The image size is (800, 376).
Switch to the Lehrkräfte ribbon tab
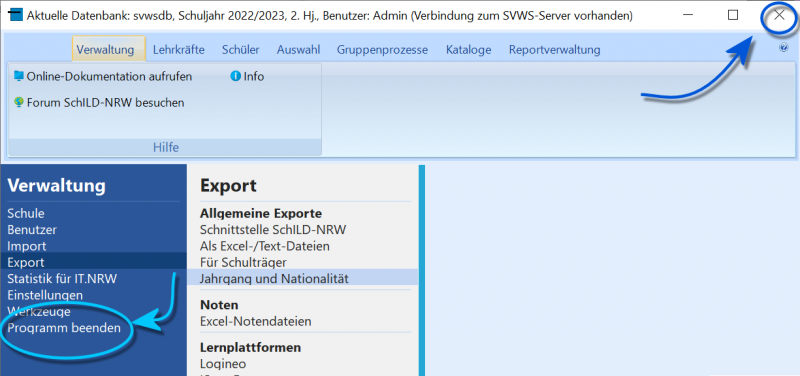pos(179,50)
